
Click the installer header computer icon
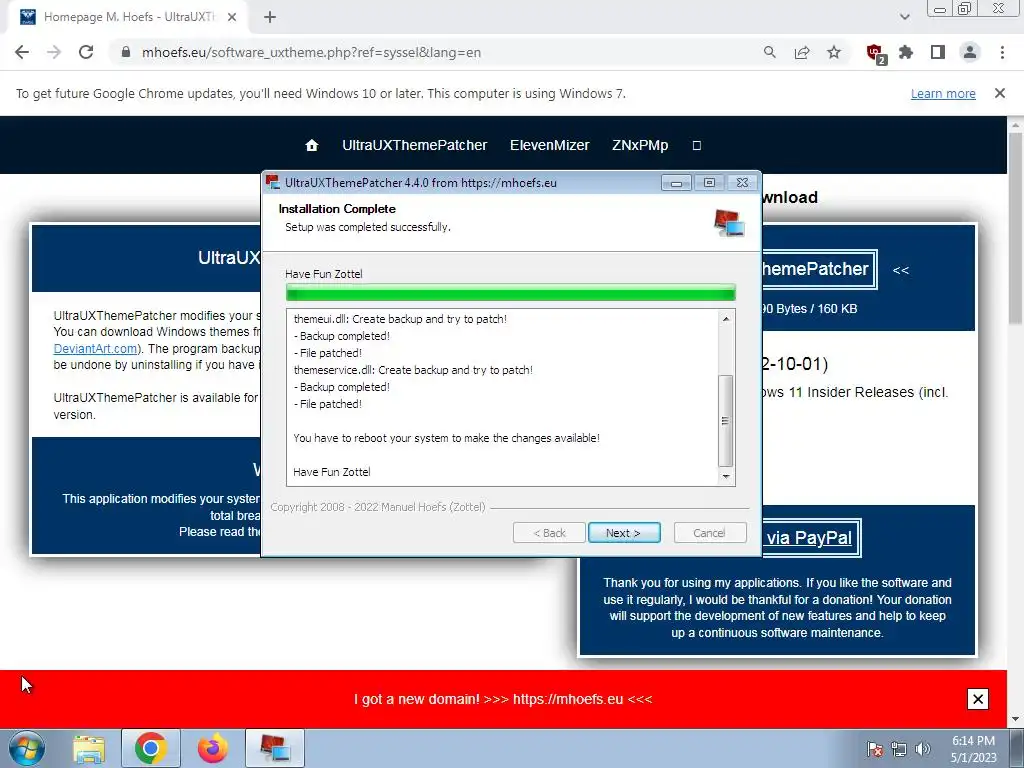coord(729,223)
